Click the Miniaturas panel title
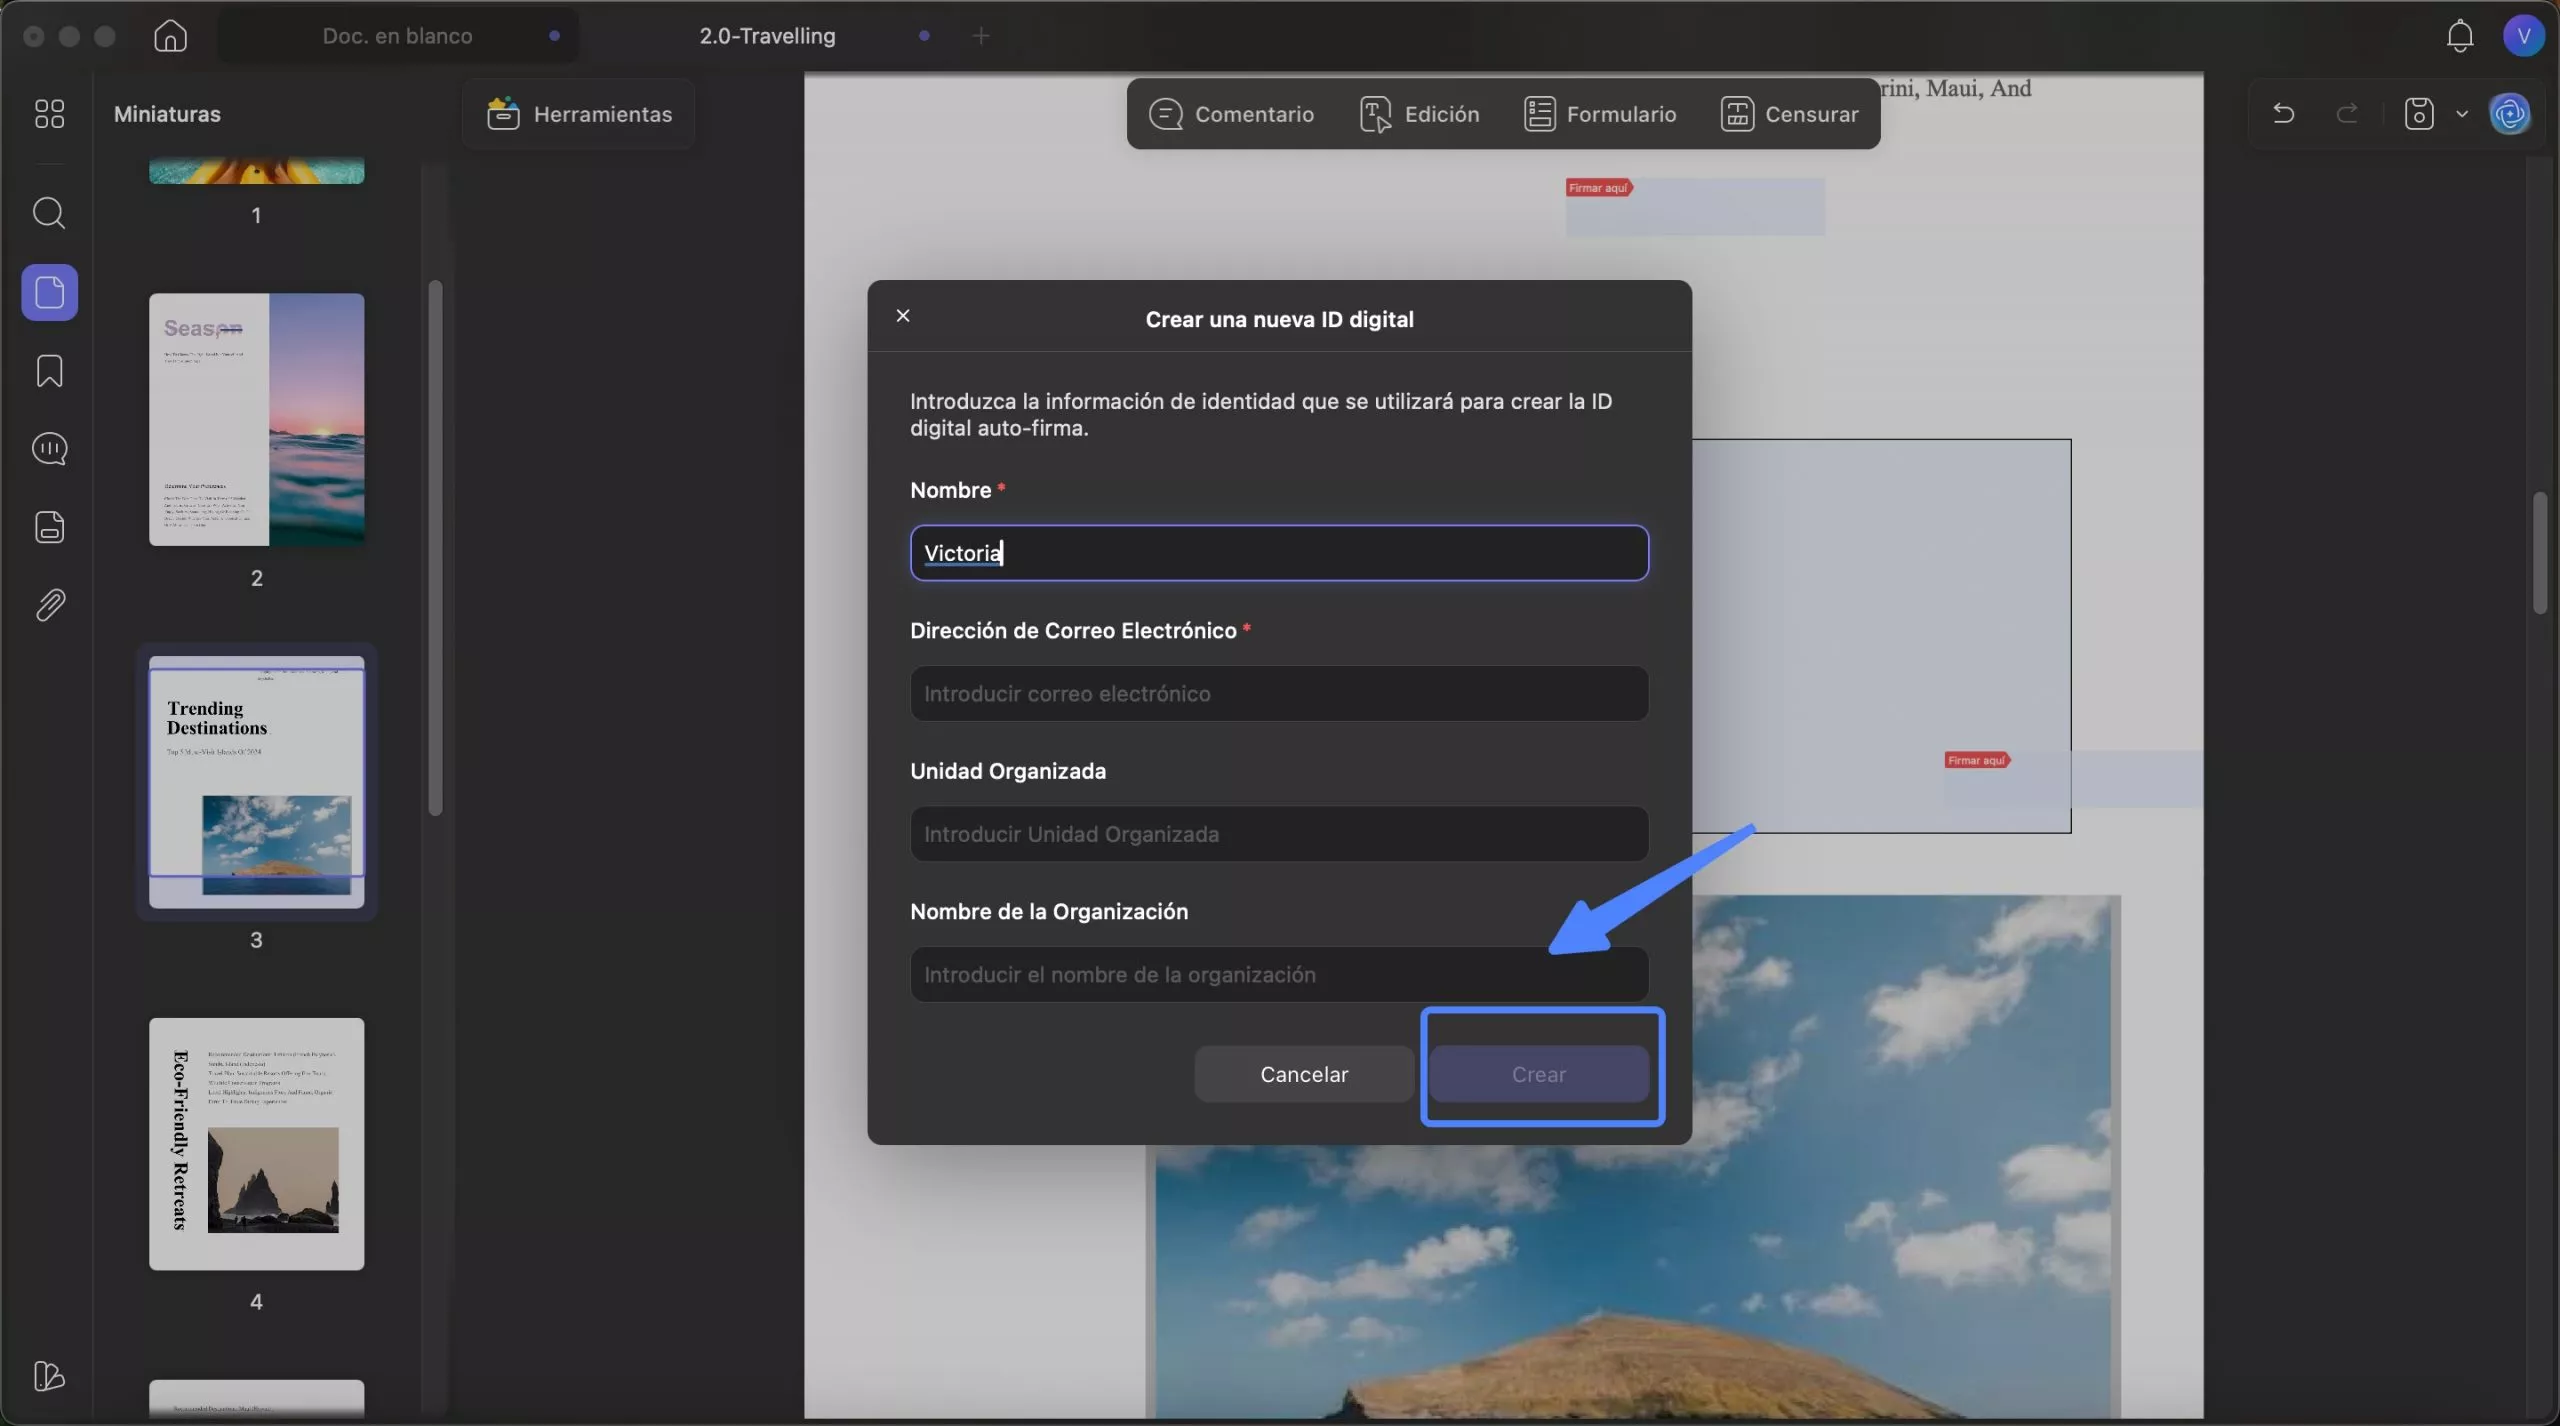The width and height of the screenshot is (2560, 1426). (167, 114)
